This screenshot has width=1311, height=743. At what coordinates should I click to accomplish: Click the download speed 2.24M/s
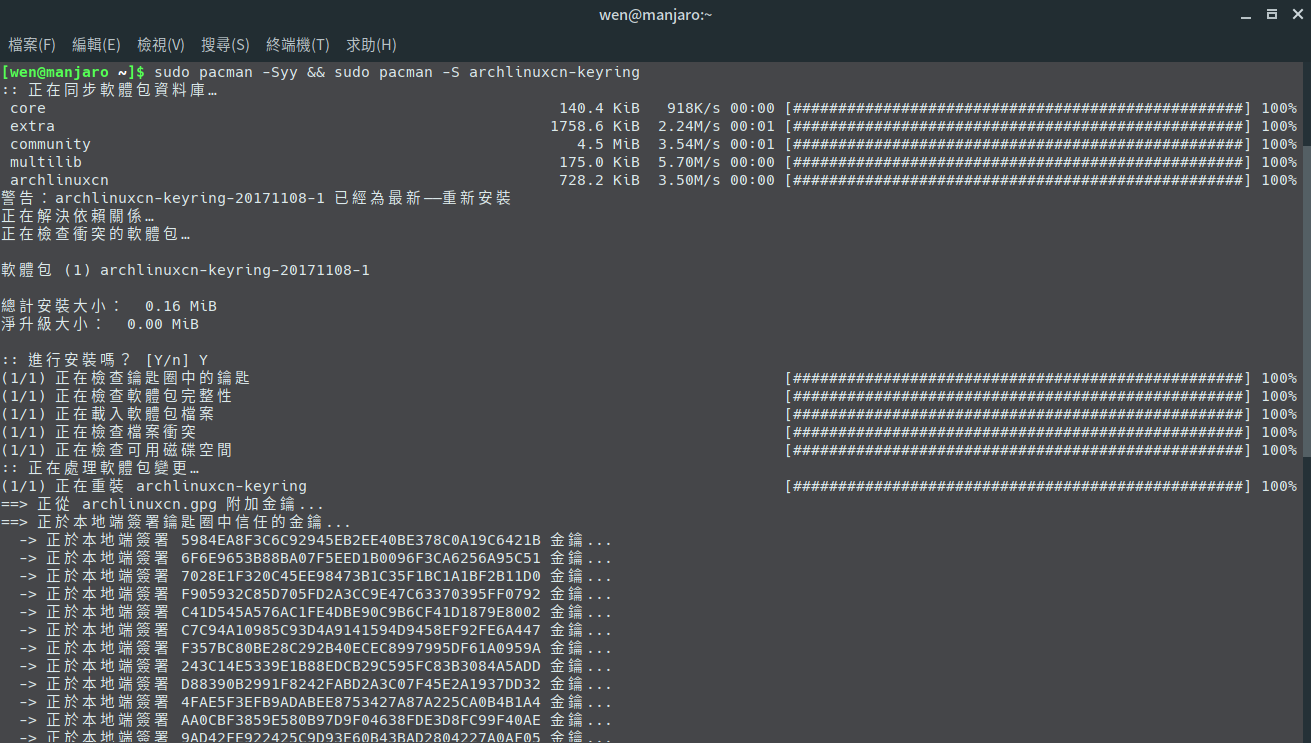click(689, 126)
